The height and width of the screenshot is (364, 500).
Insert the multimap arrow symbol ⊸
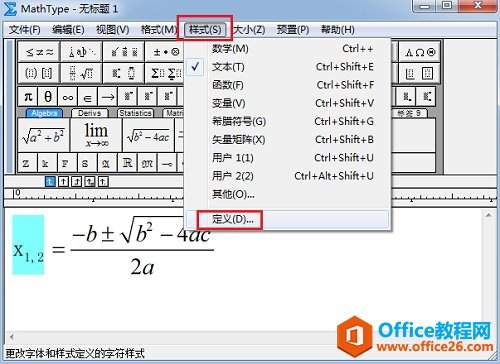167,163
